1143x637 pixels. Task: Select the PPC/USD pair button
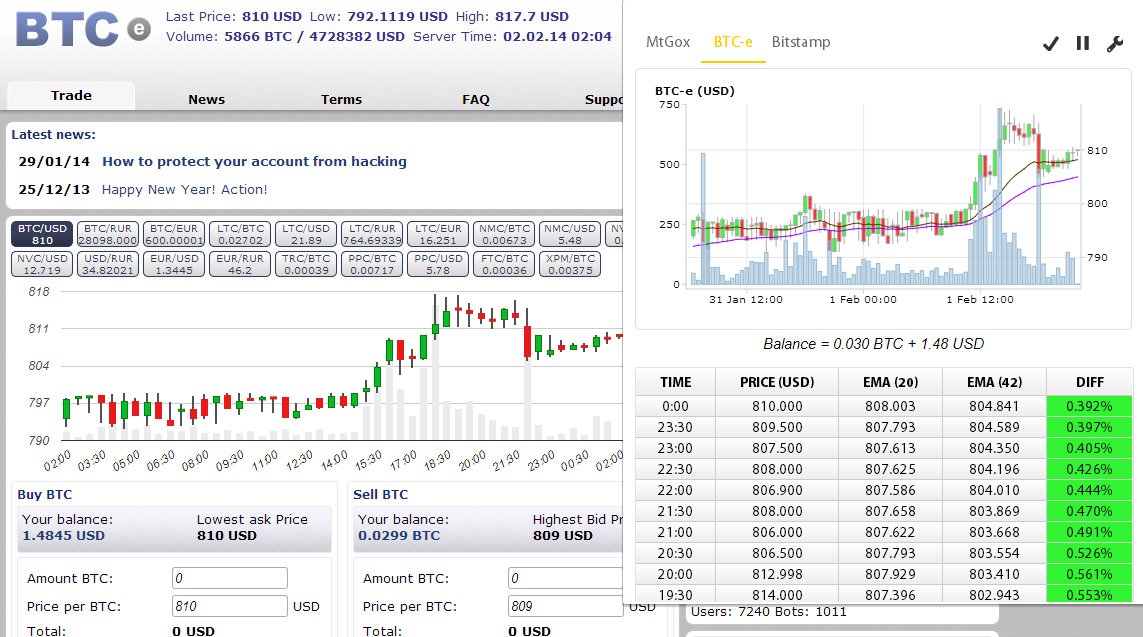tap(438, 264)
